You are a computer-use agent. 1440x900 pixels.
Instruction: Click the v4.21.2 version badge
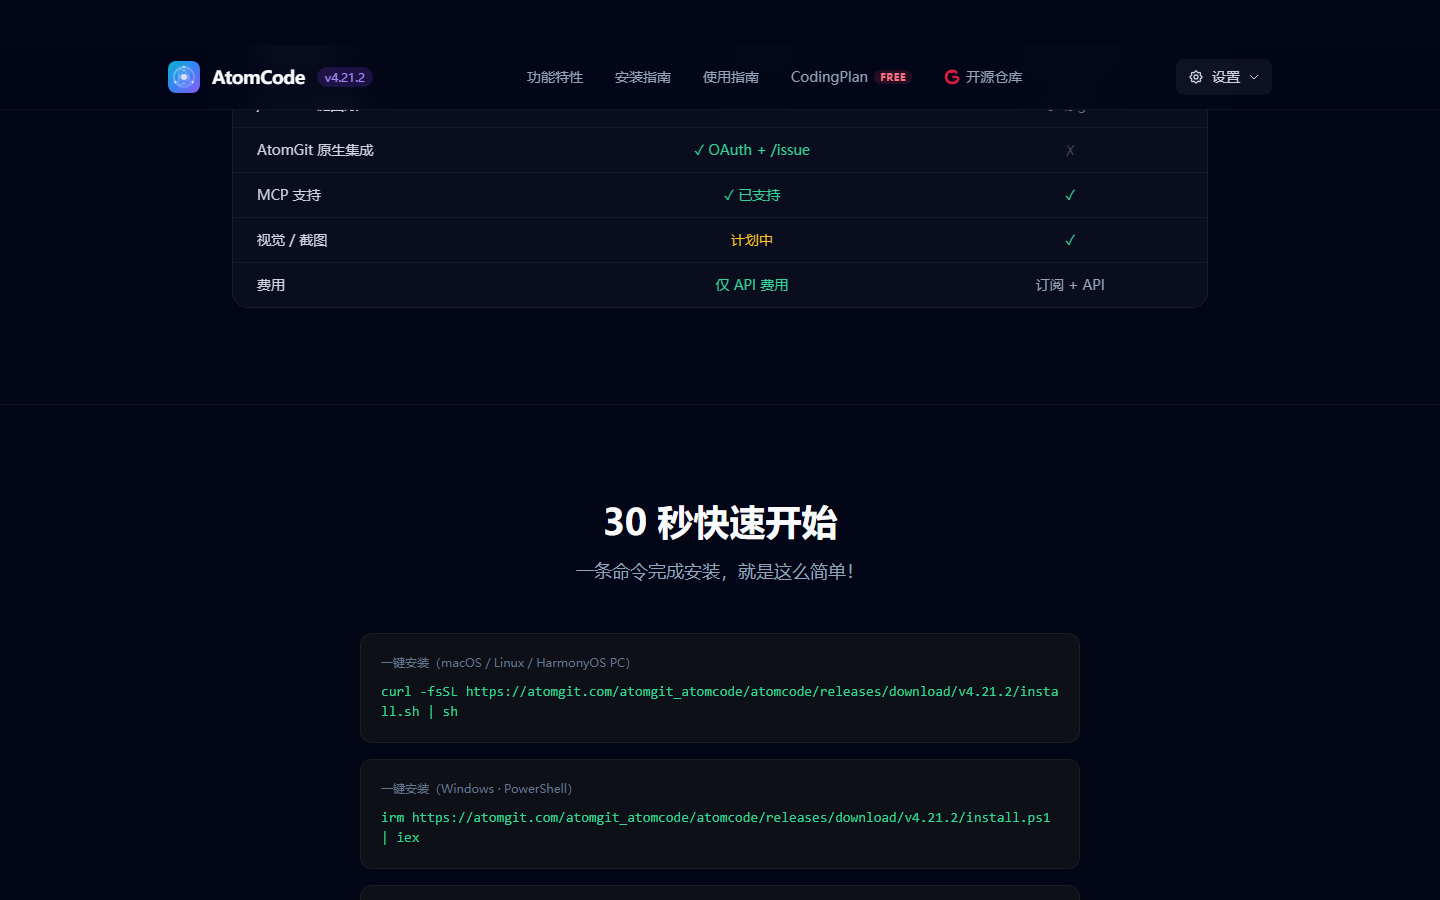[x=345, y=77]
